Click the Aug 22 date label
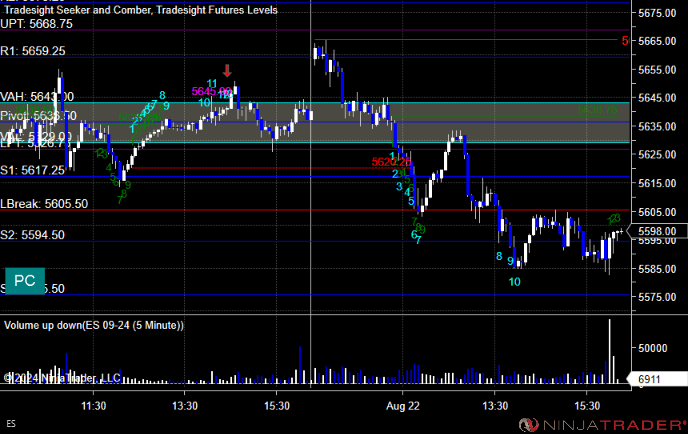The width and height of the screenshot is (688, 434). point(402,406)
